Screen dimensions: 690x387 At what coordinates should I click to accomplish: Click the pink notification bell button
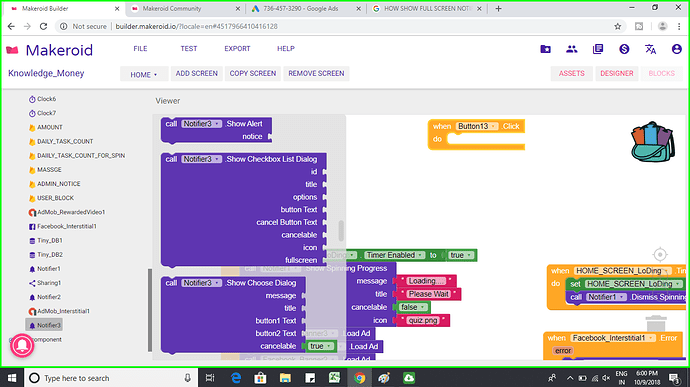click(x=22, y=346)
